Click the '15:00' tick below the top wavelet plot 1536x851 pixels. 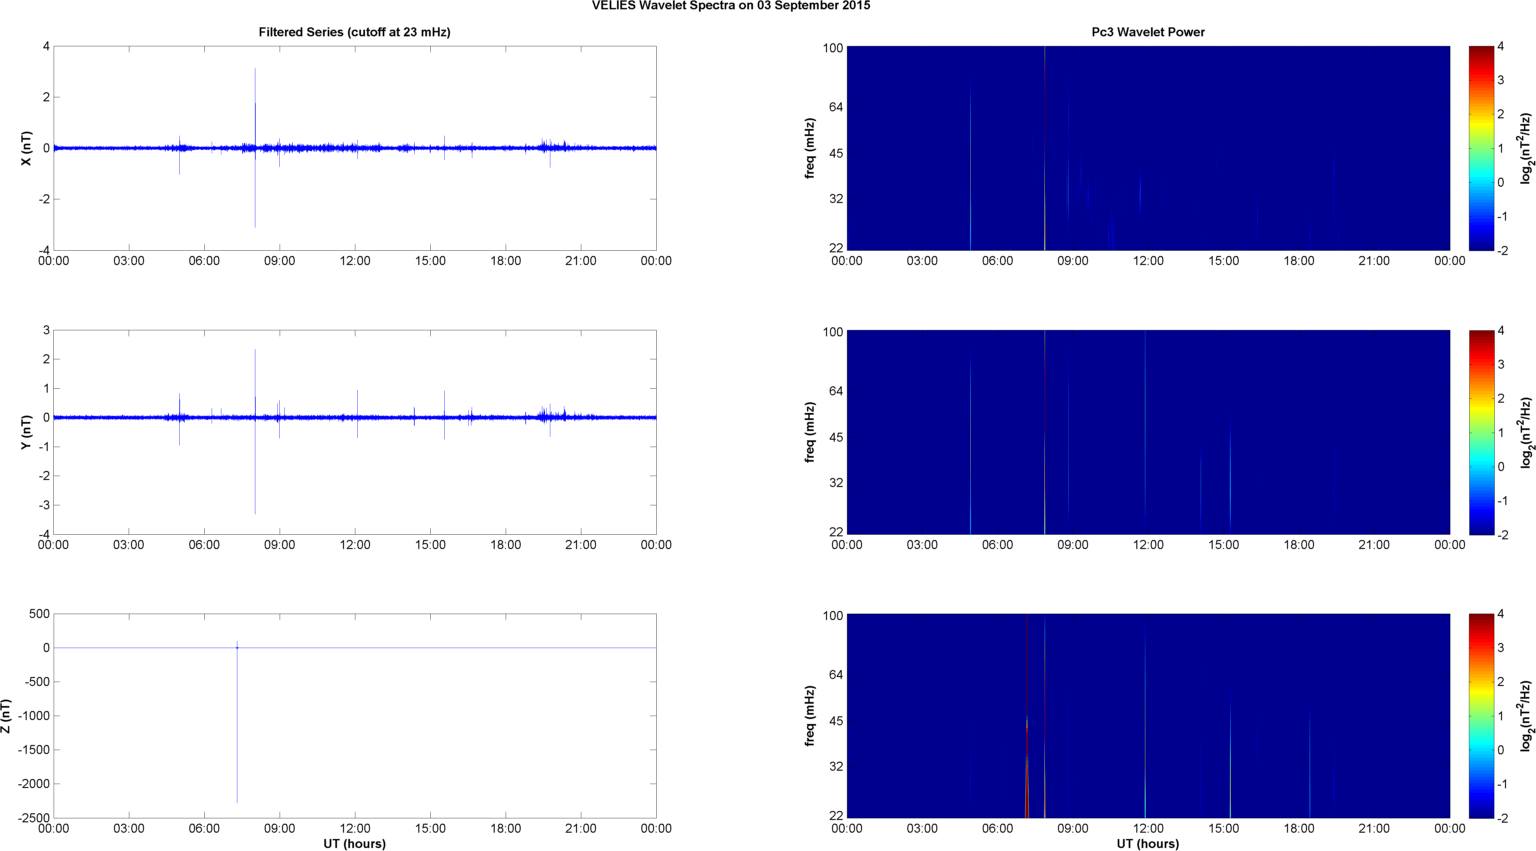pos(1224,261)
